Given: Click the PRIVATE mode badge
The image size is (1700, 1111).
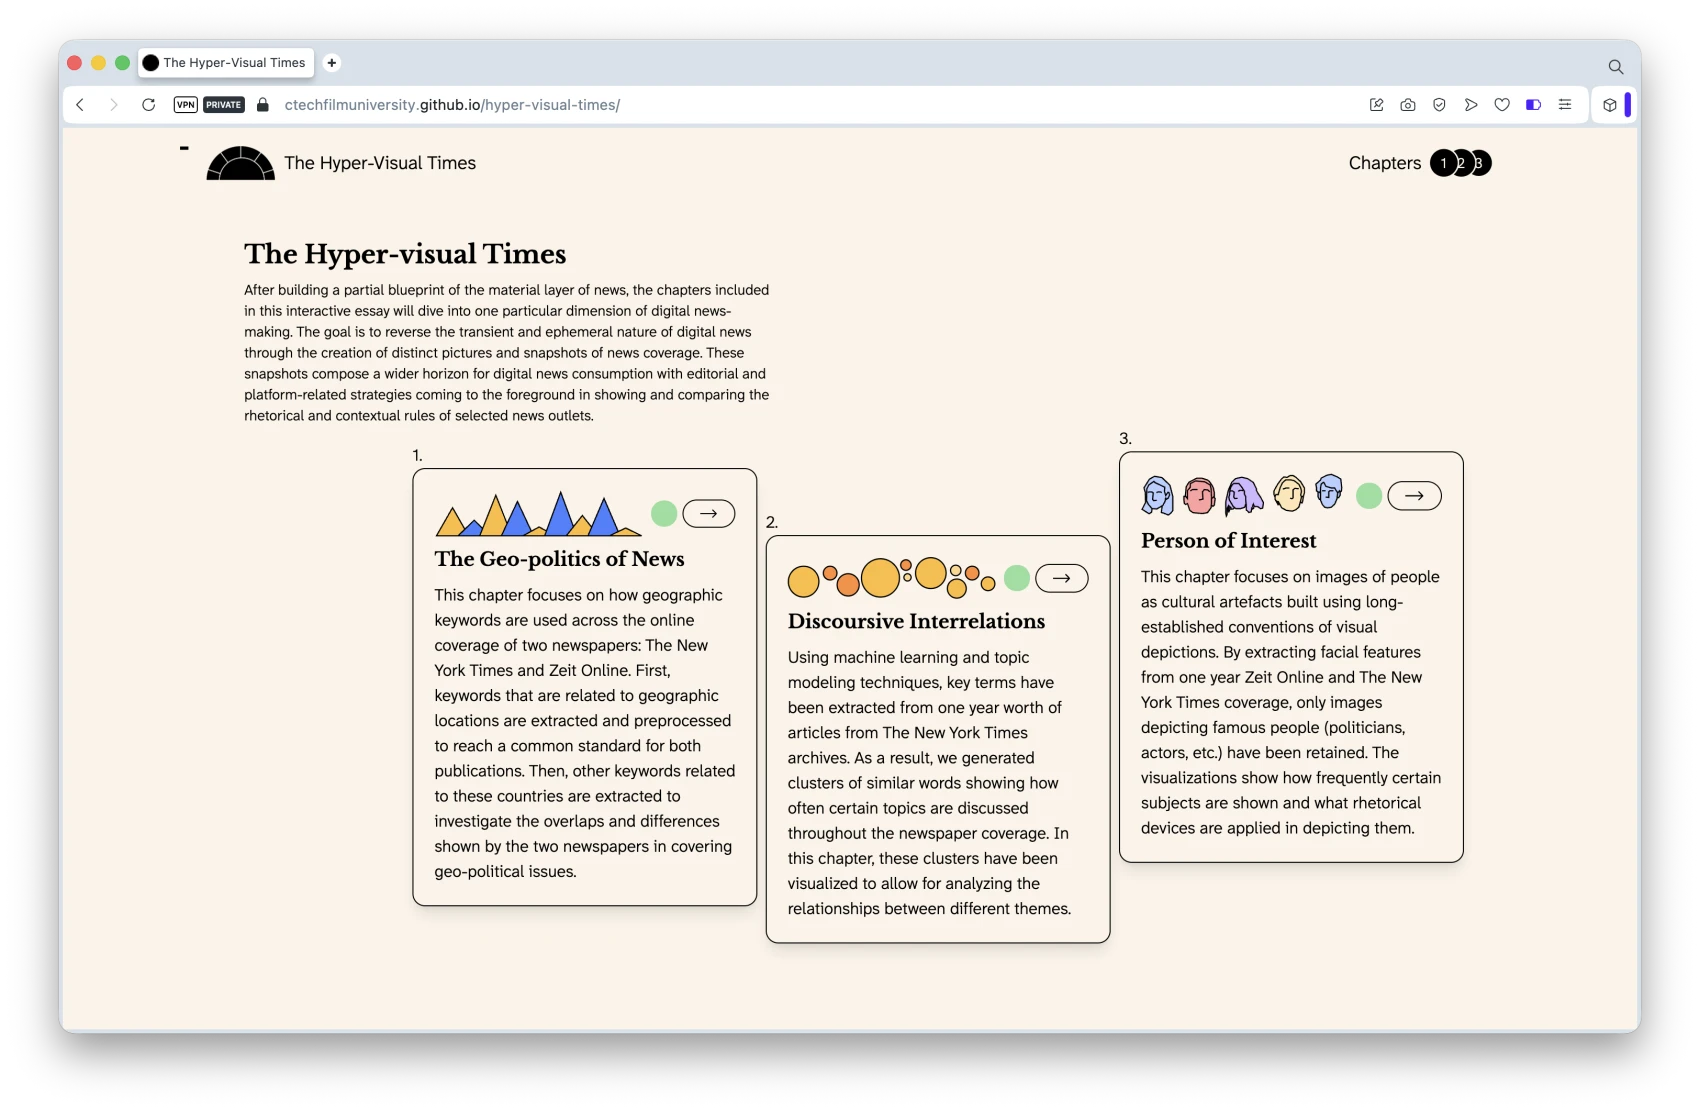Looking at the screenshot, I should click(x=224, y=105).
